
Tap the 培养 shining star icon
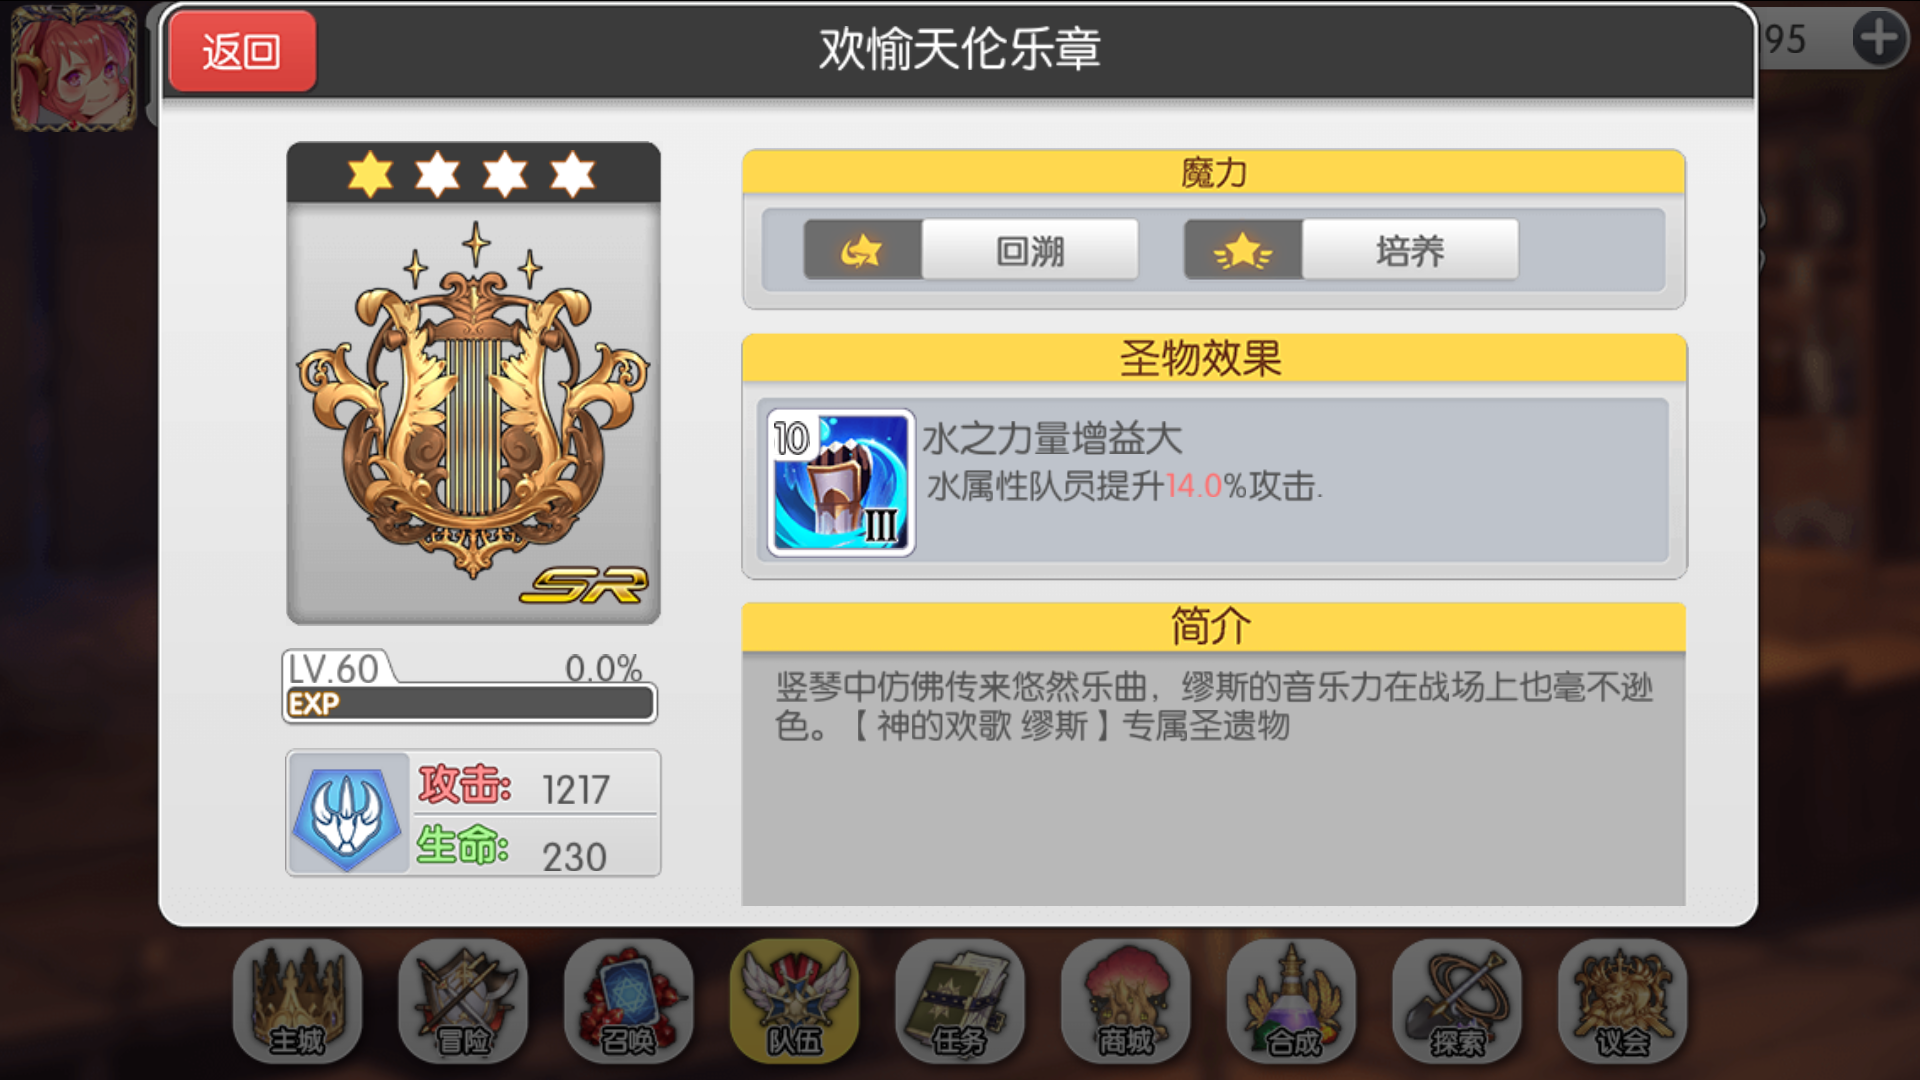click(x=1243, y=250)
